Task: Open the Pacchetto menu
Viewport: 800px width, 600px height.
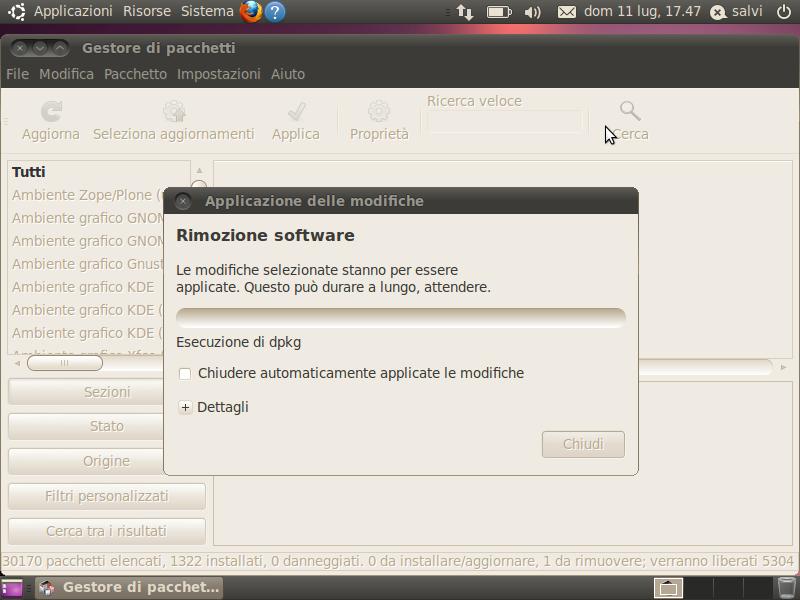Action: tap(135, 74)
